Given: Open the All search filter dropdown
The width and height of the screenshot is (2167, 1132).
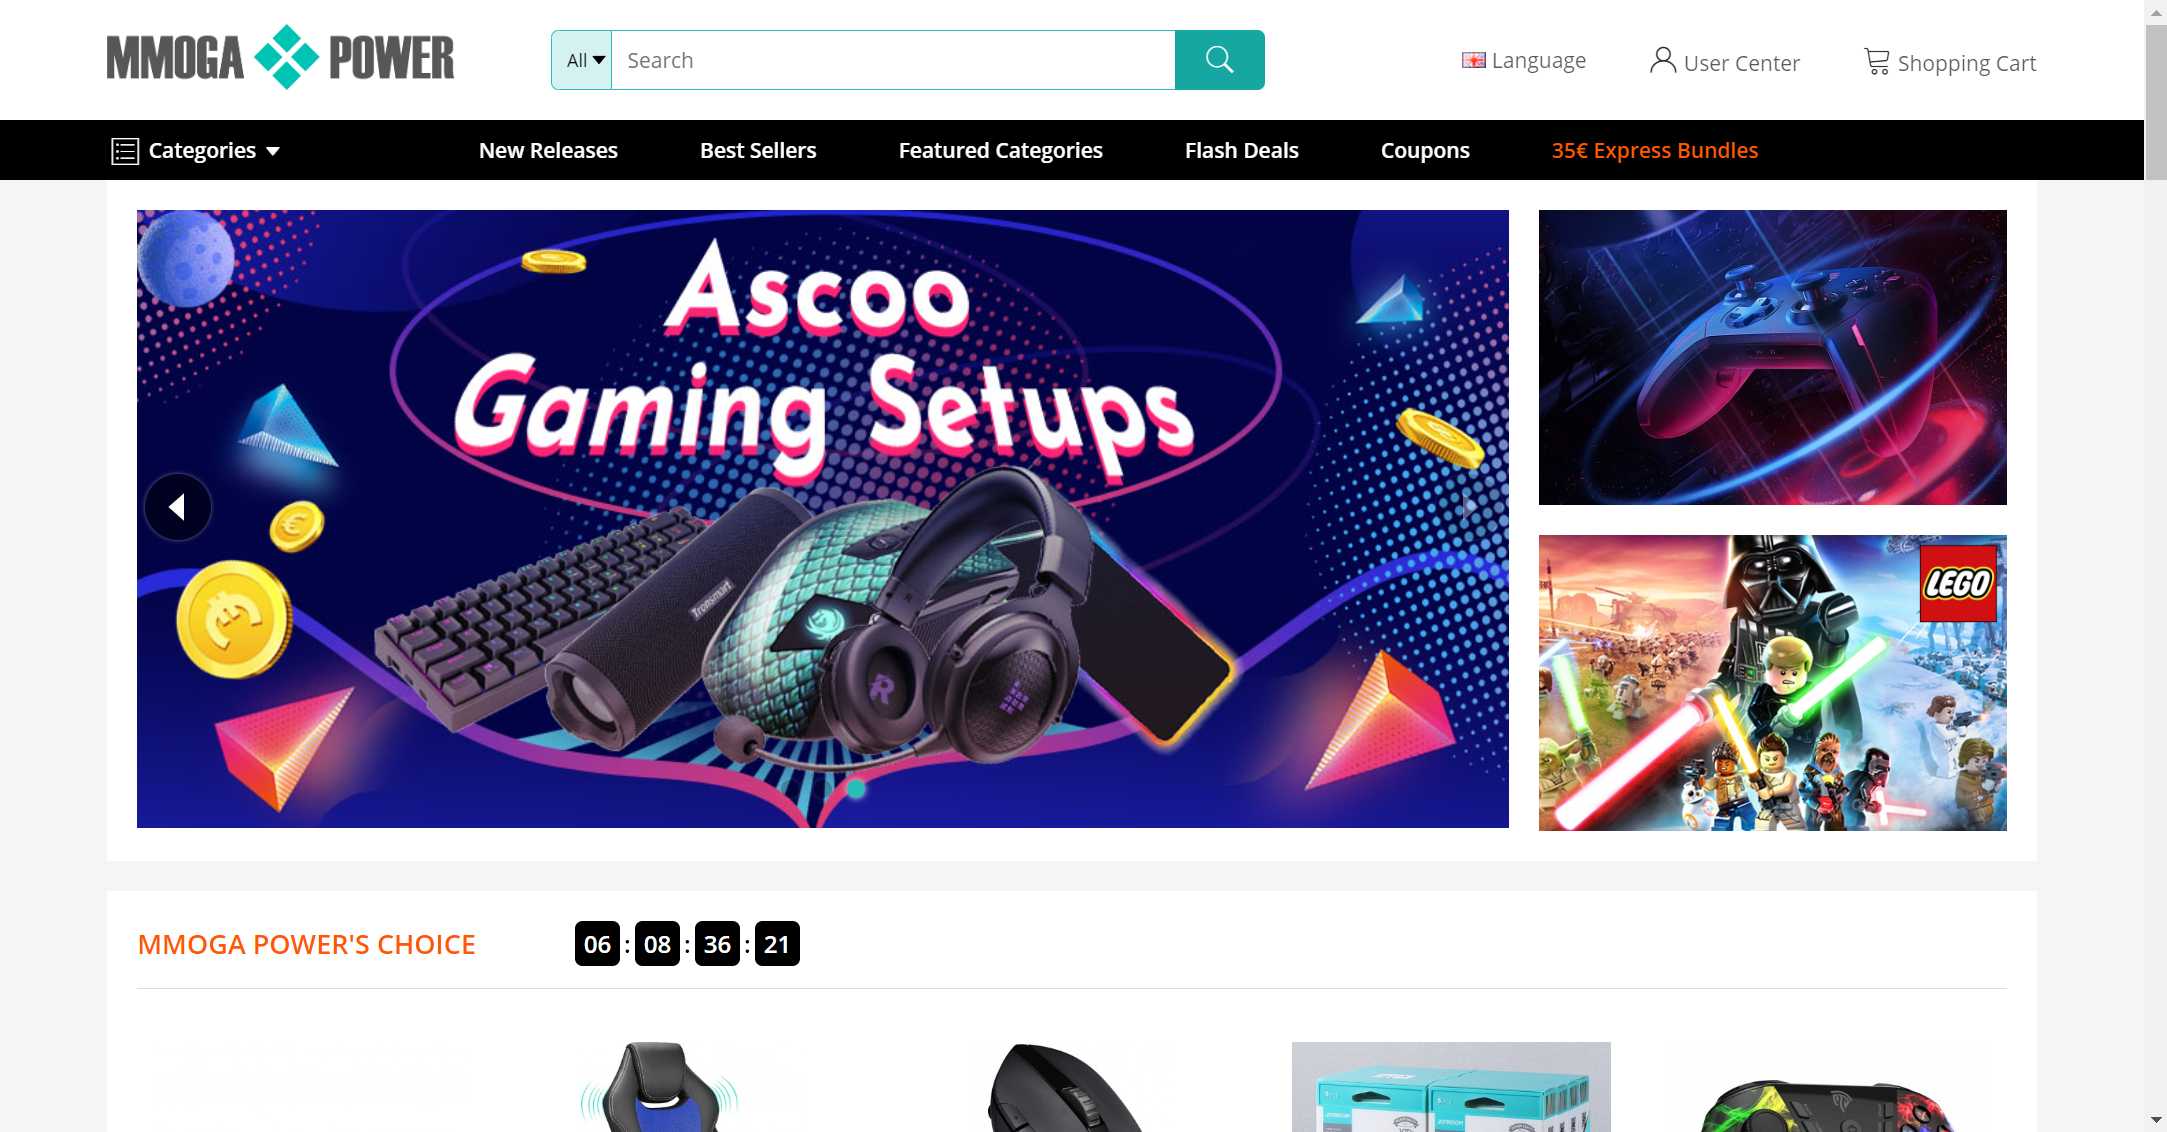Looking at the screenshot, I should pyautogui.click(x=582, y=60).
